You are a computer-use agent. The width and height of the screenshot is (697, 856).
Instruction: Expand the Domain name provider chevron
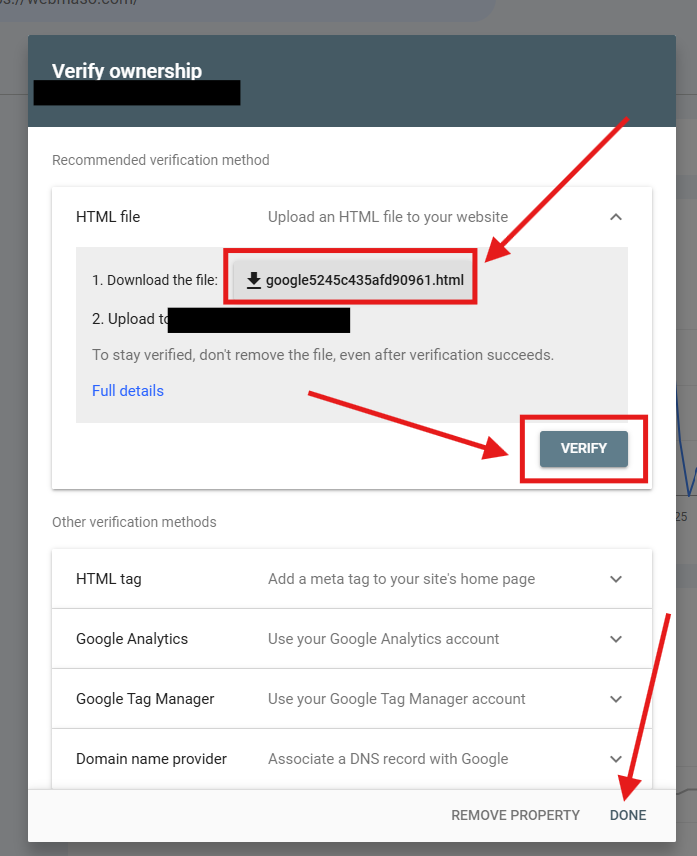point(616,759)
